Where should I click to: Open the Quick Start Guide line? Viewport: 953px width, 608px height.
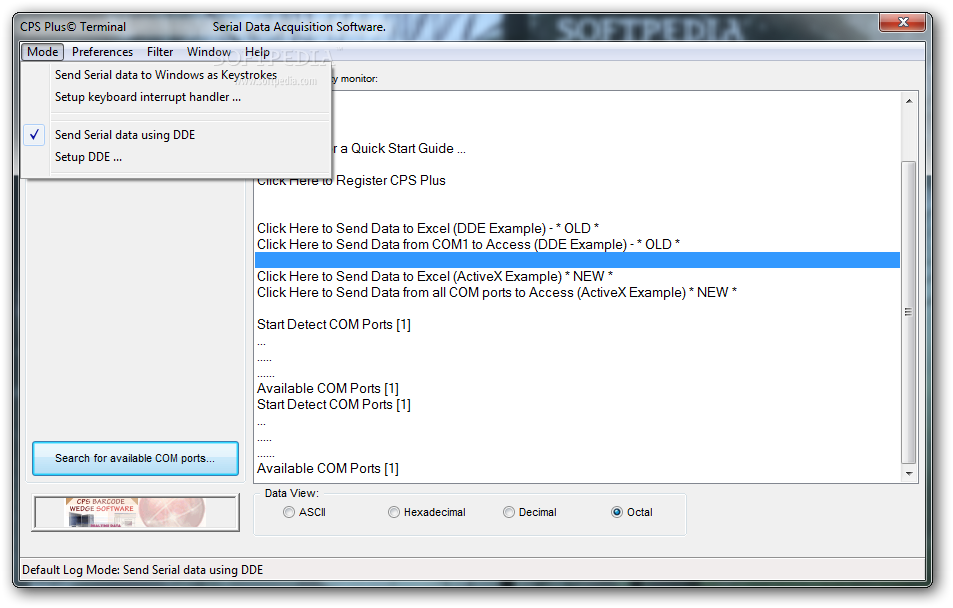coord(398,148)
